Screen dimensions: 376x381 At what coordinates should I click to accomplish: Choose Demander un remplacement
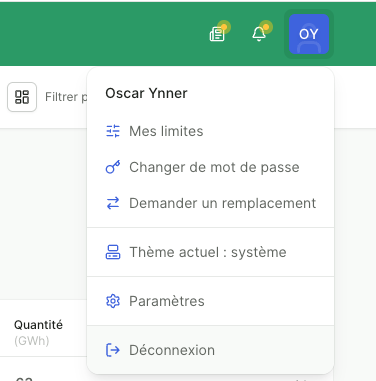tap(210, 203)
